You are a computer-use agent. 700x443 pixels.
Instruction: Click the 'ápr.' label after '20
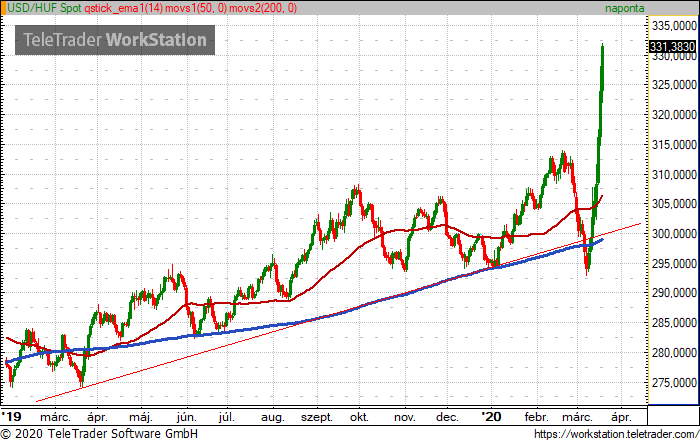click(621, 418)
